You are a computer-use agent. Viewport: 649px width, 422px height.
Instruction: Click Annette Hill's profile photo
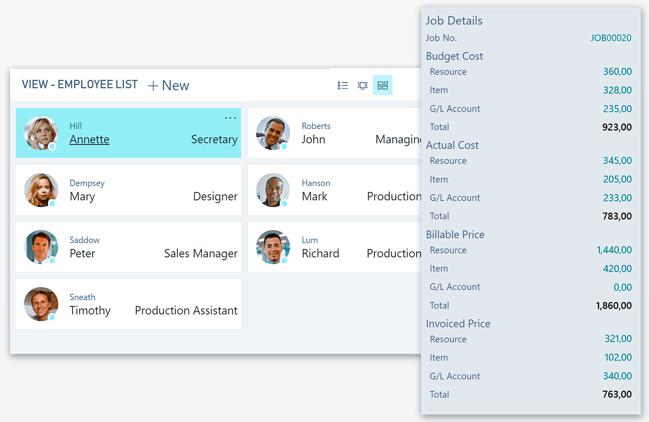[x=41, y=133]
